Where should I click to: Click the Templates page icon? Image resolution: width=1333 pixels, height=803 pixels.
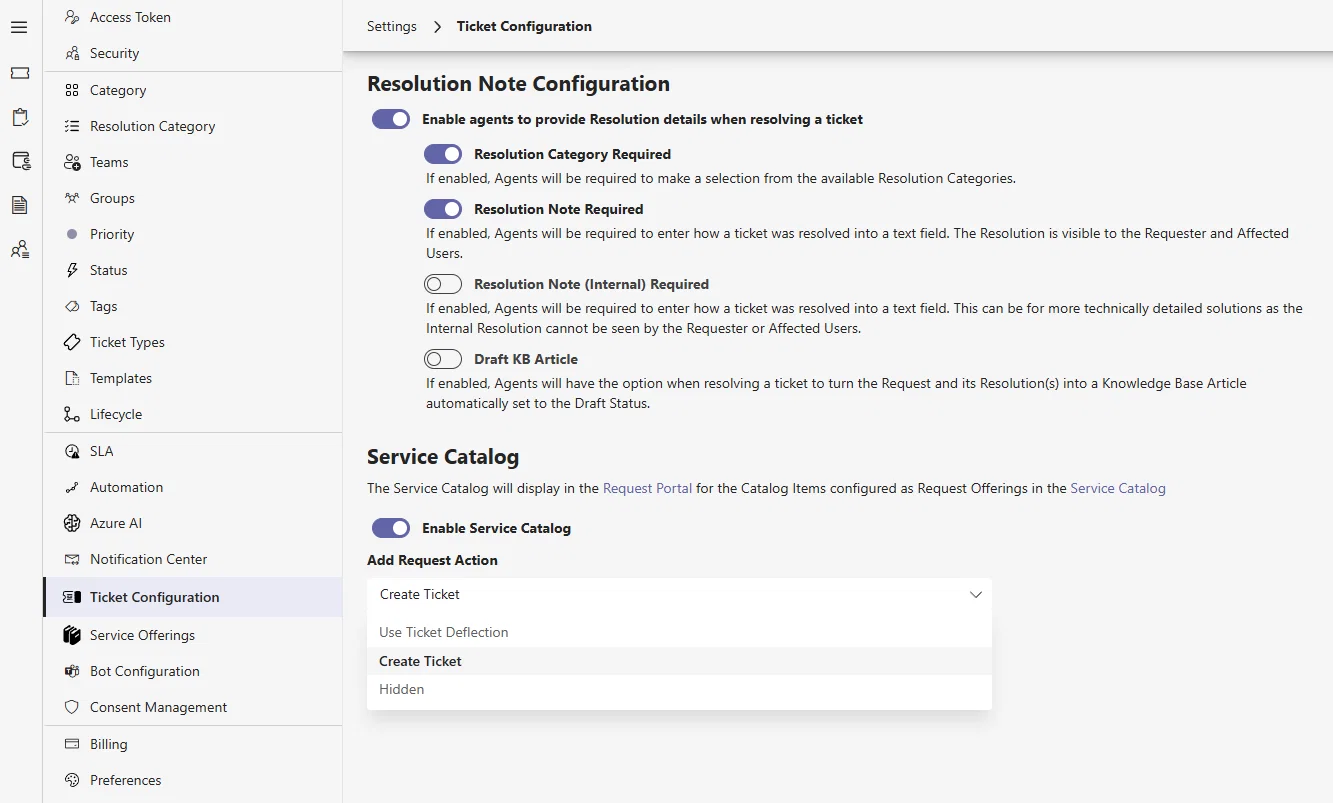point(72,378)
